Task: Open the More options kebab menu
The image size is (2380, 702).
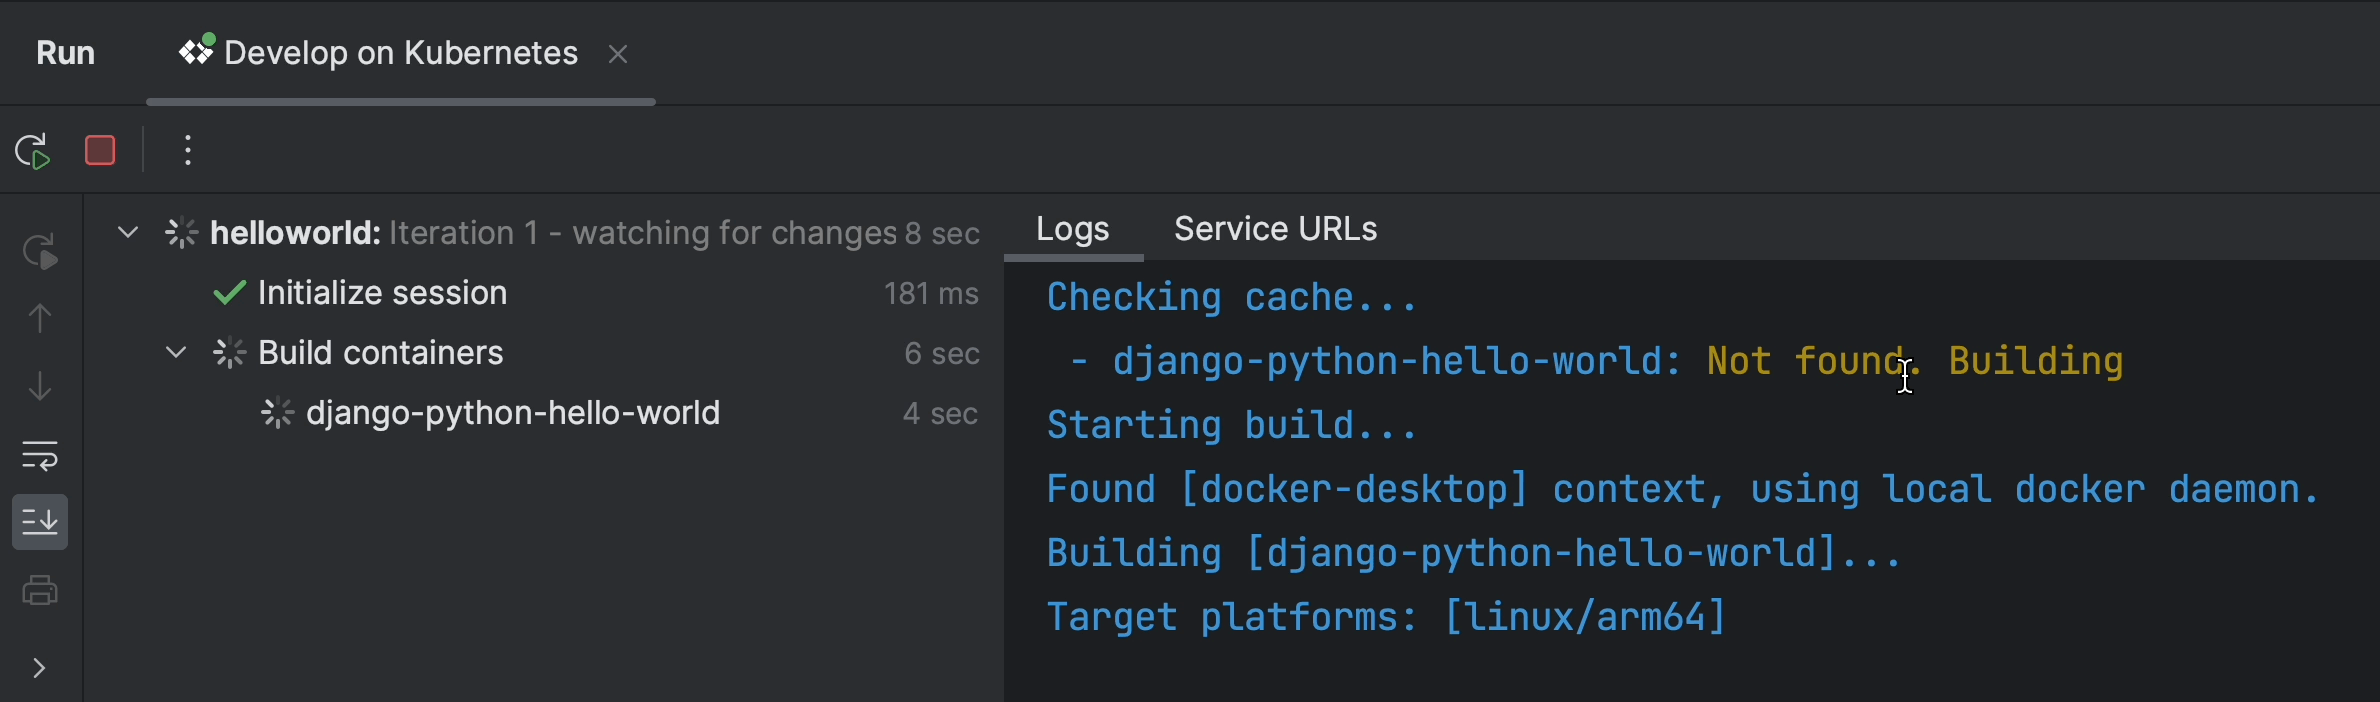Action: [188, 151]
